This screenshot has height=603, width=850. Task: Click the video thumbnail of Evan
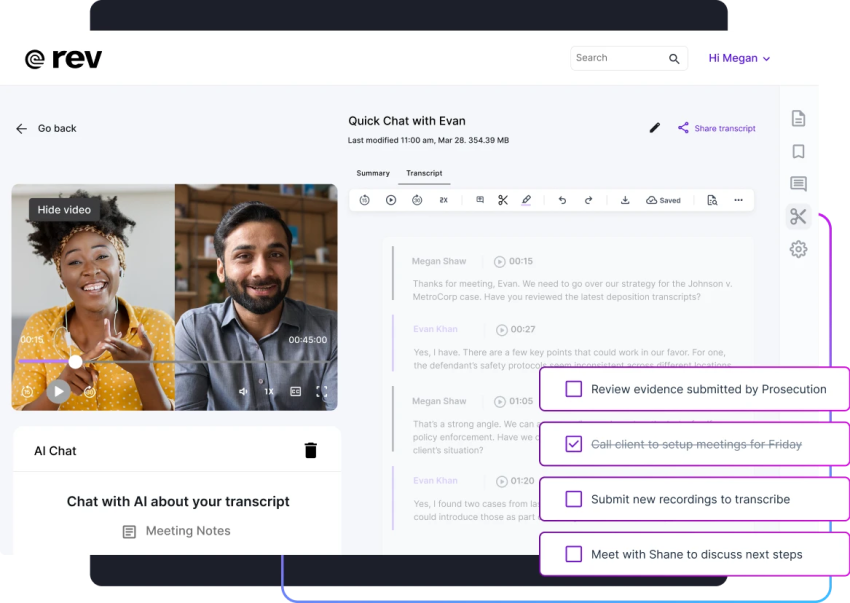[256, 297]
